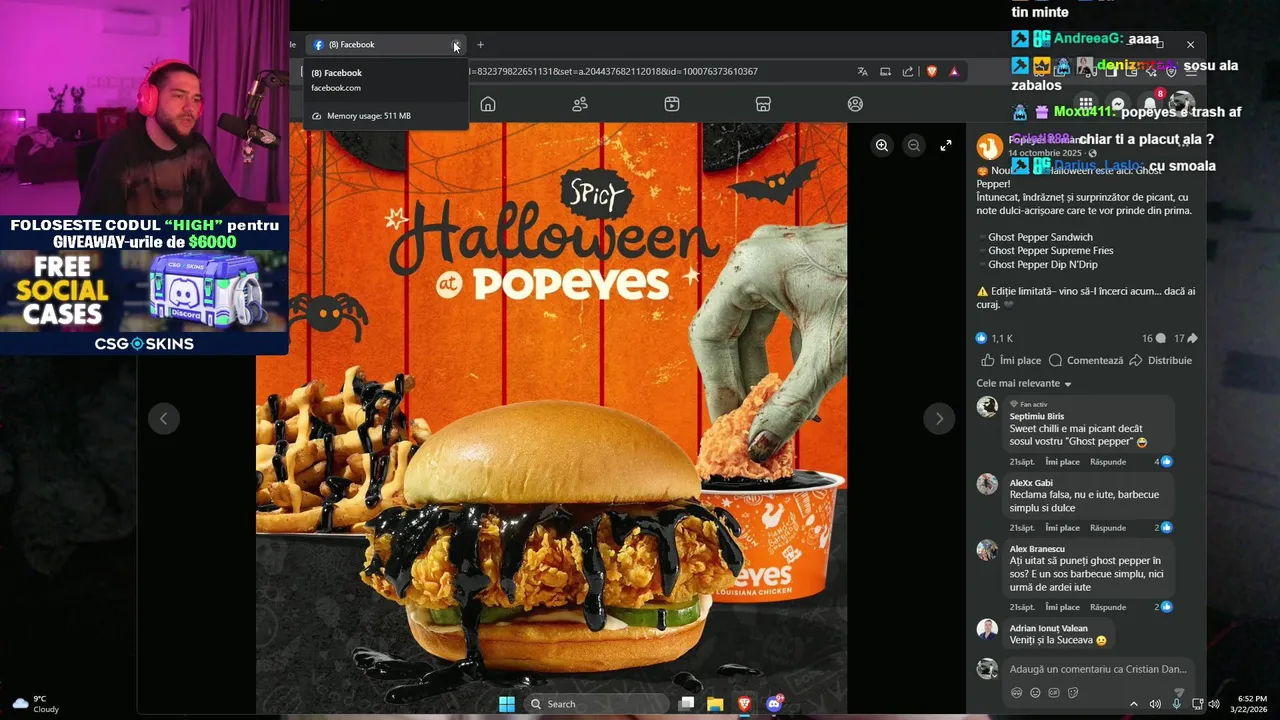The image size is (1280, 720).
Task: Click Îmi place under Septimiu Biris comment
Action: pos(1062,462)
